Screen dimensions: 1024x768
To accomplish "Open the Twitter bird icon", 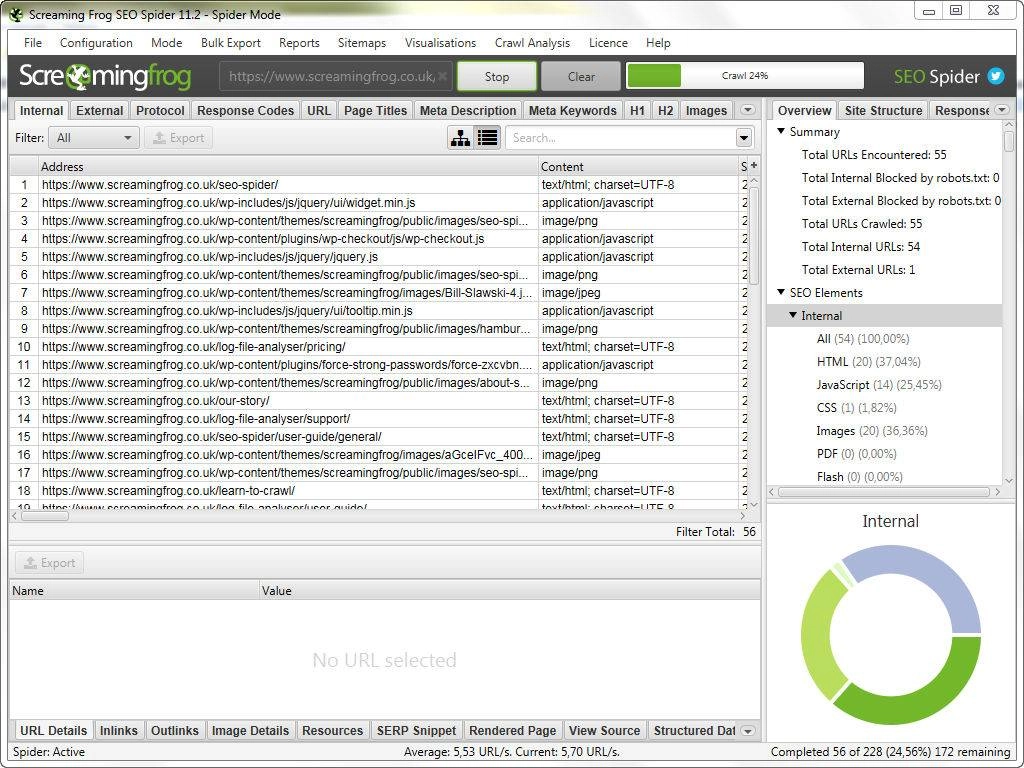I will [x=995, y=76].
